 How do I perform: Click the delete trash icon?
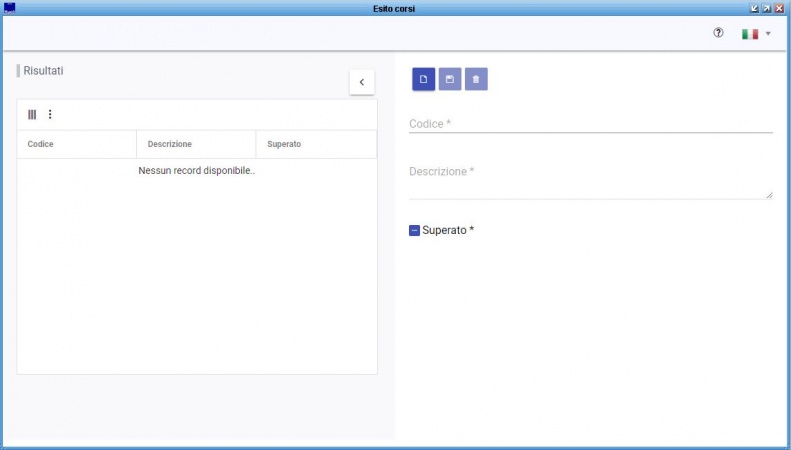[x=476, y=79]
